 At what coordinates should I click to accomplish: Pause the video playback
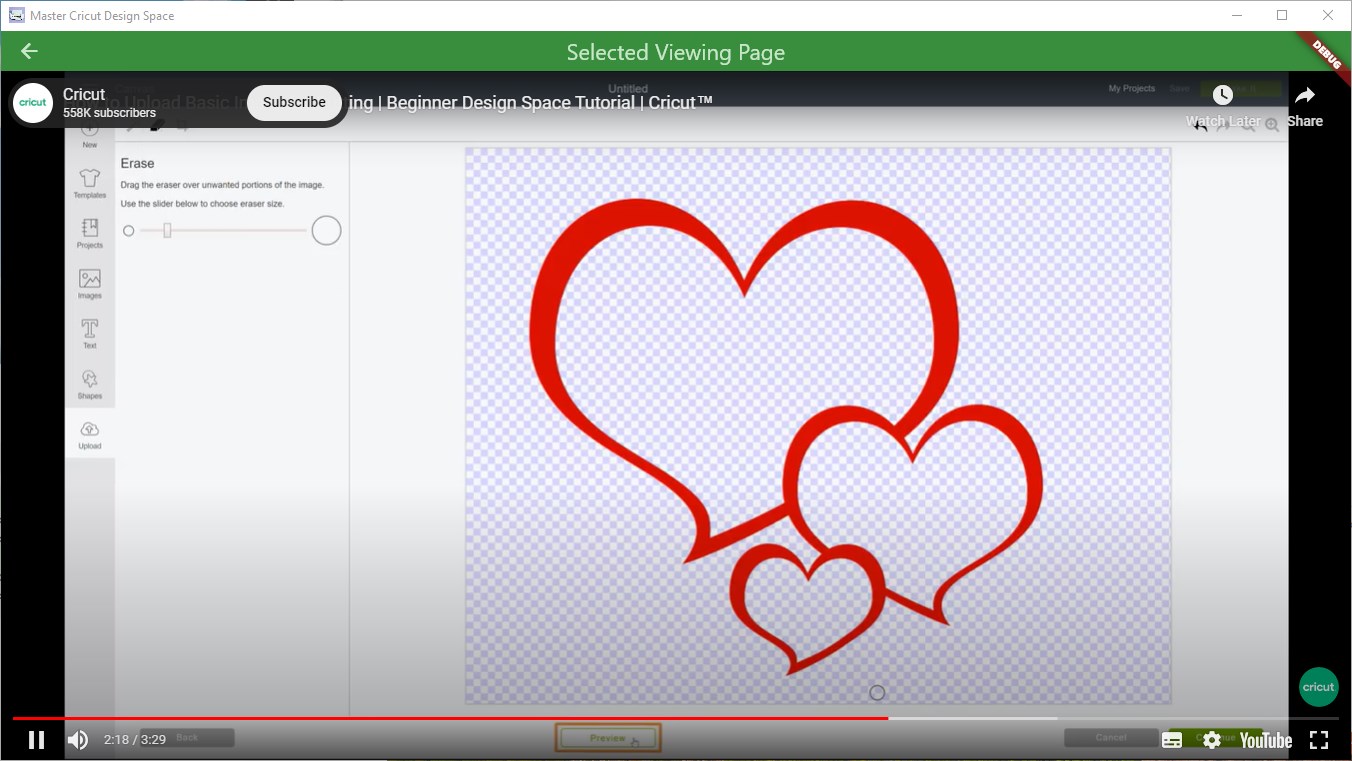point(36,739)
